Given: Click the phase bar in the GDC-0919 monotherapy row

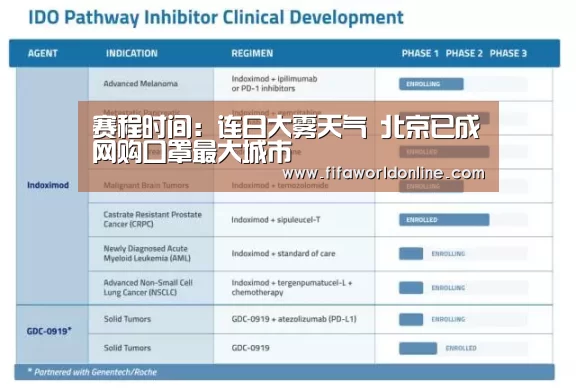Looking at the screenshot, I should pyautogui.click(x=418, y=348).
